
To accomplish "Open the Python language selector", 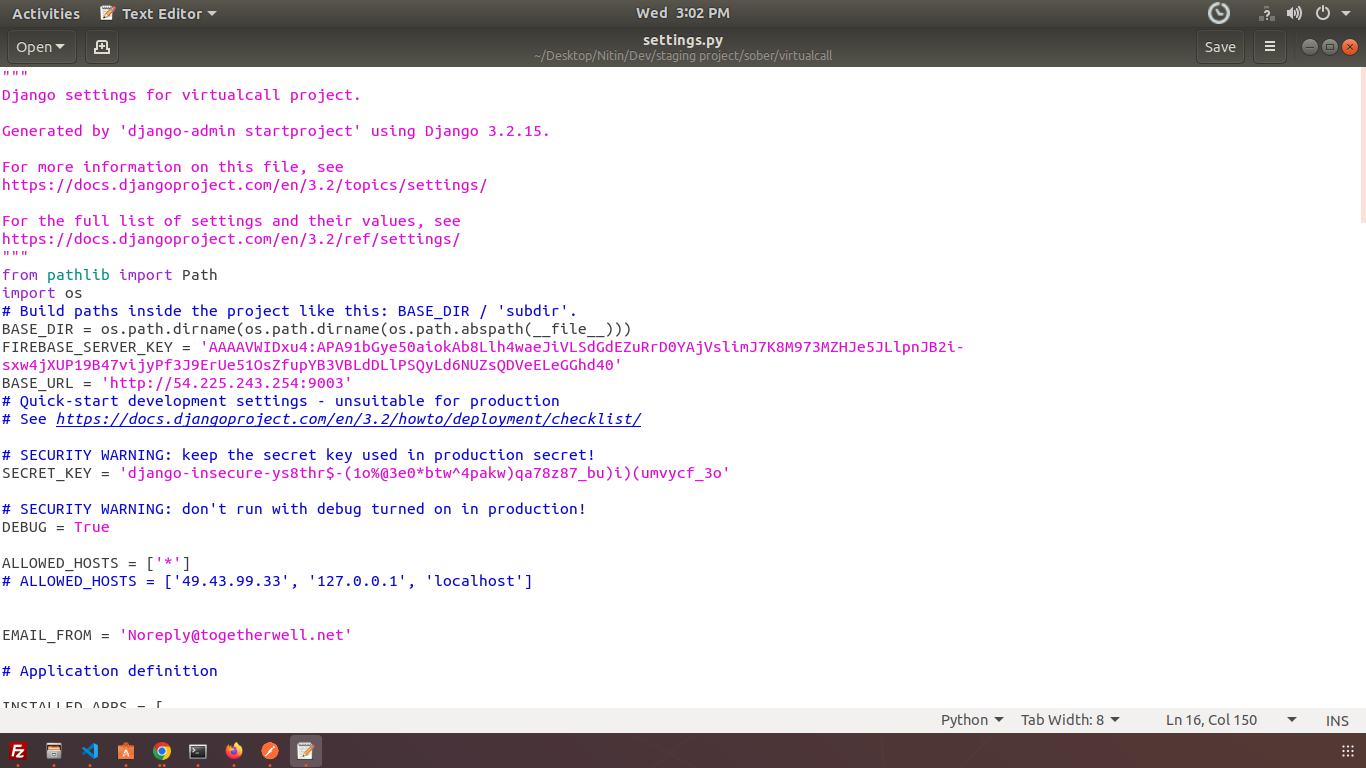I will [971, 720].
